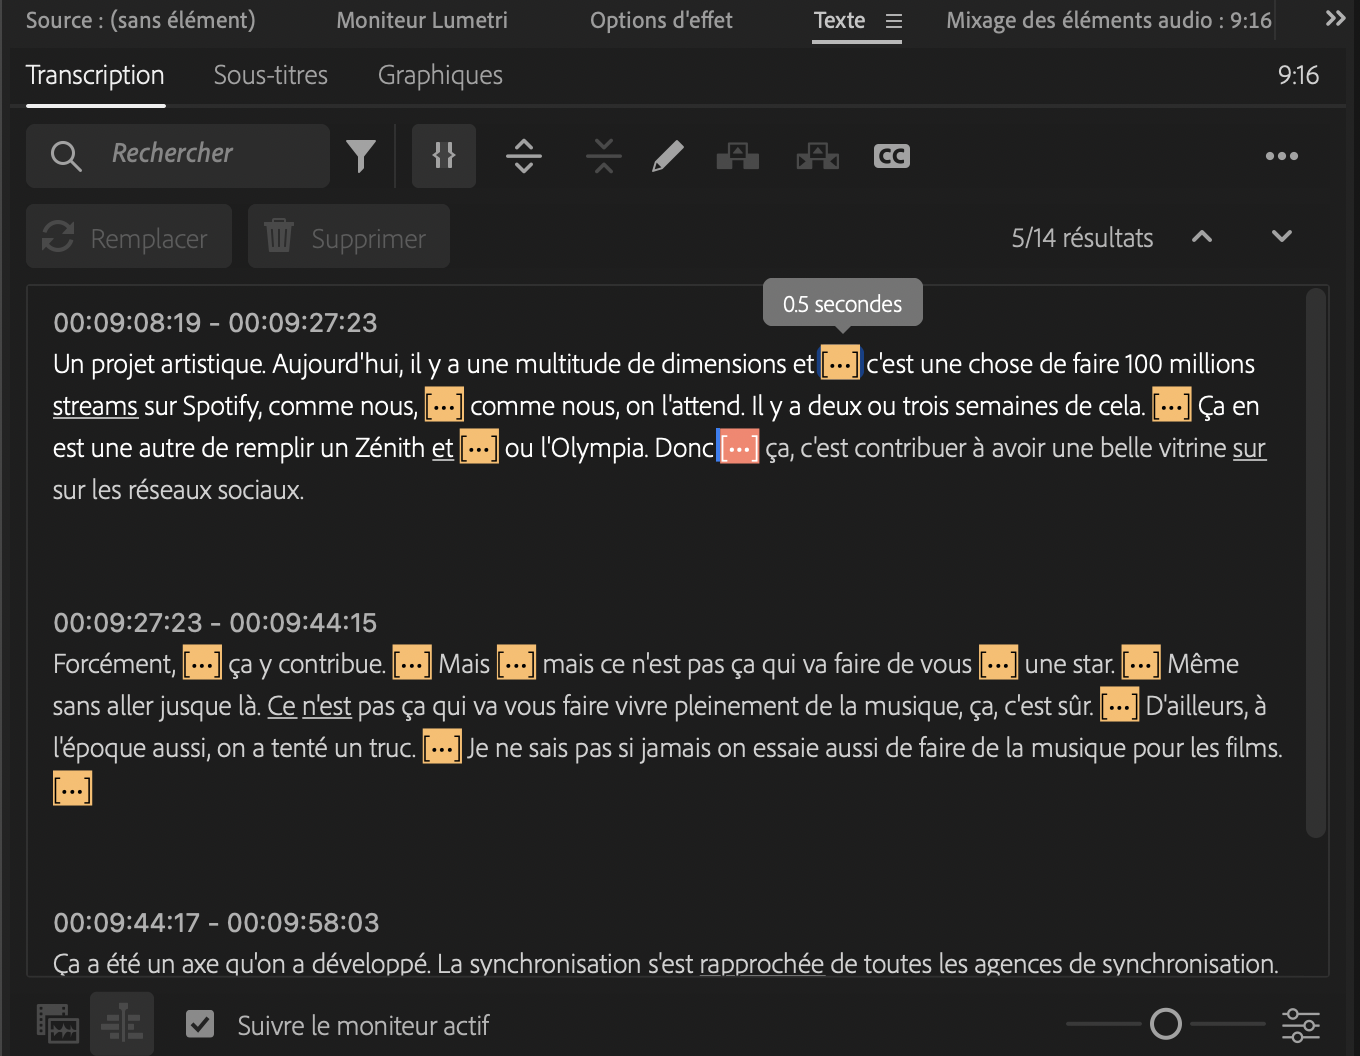
Task: Switch to the Sous-titres tab
Action: coord(270,75)
